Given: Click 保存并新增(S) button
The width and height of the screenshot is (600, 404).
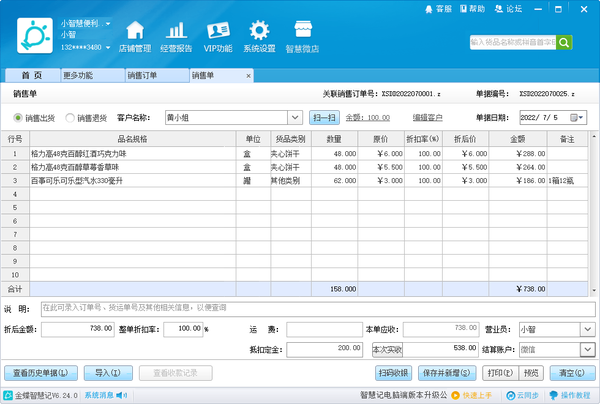Looking at the screenshot, I should pos(447,373).
